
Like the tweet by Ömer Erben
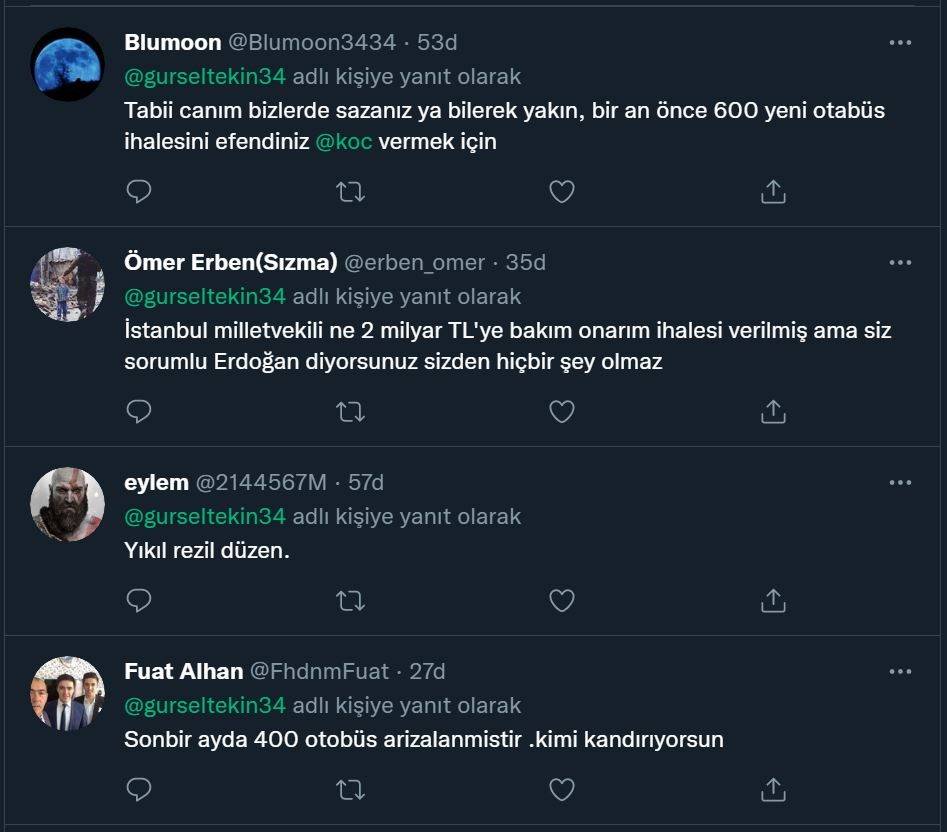[562, 411]
